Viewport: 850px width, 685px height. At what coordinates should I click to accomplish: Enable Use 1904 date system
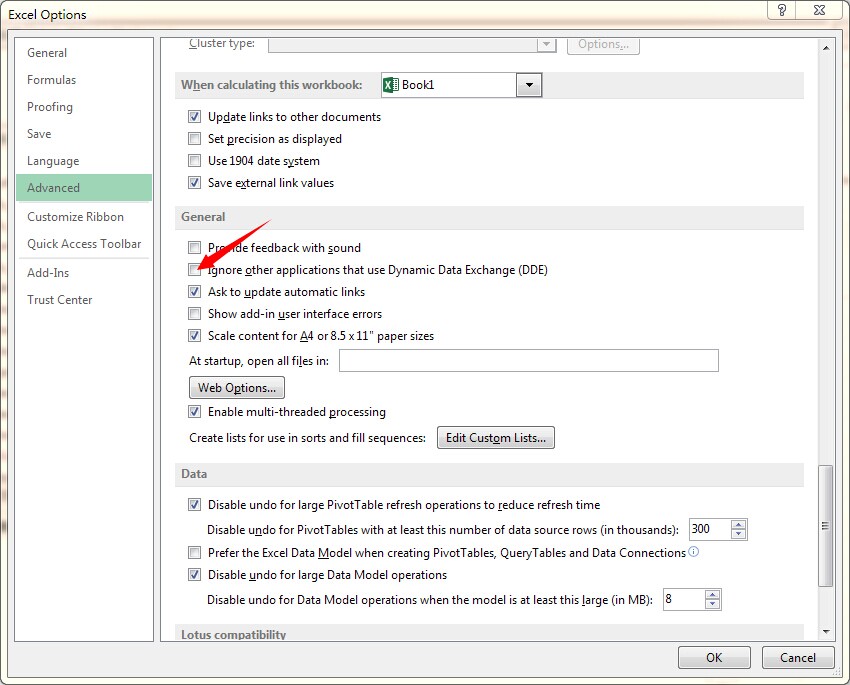[x=194, y=160]
